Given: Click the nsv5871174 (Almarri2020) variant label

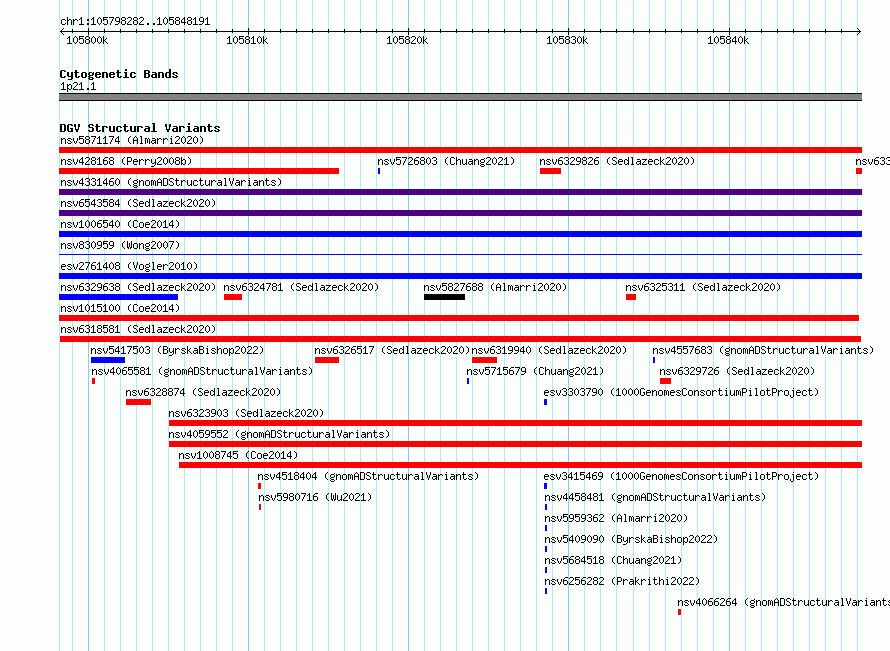Looking at the screenshot, I should tap(132, 140).
